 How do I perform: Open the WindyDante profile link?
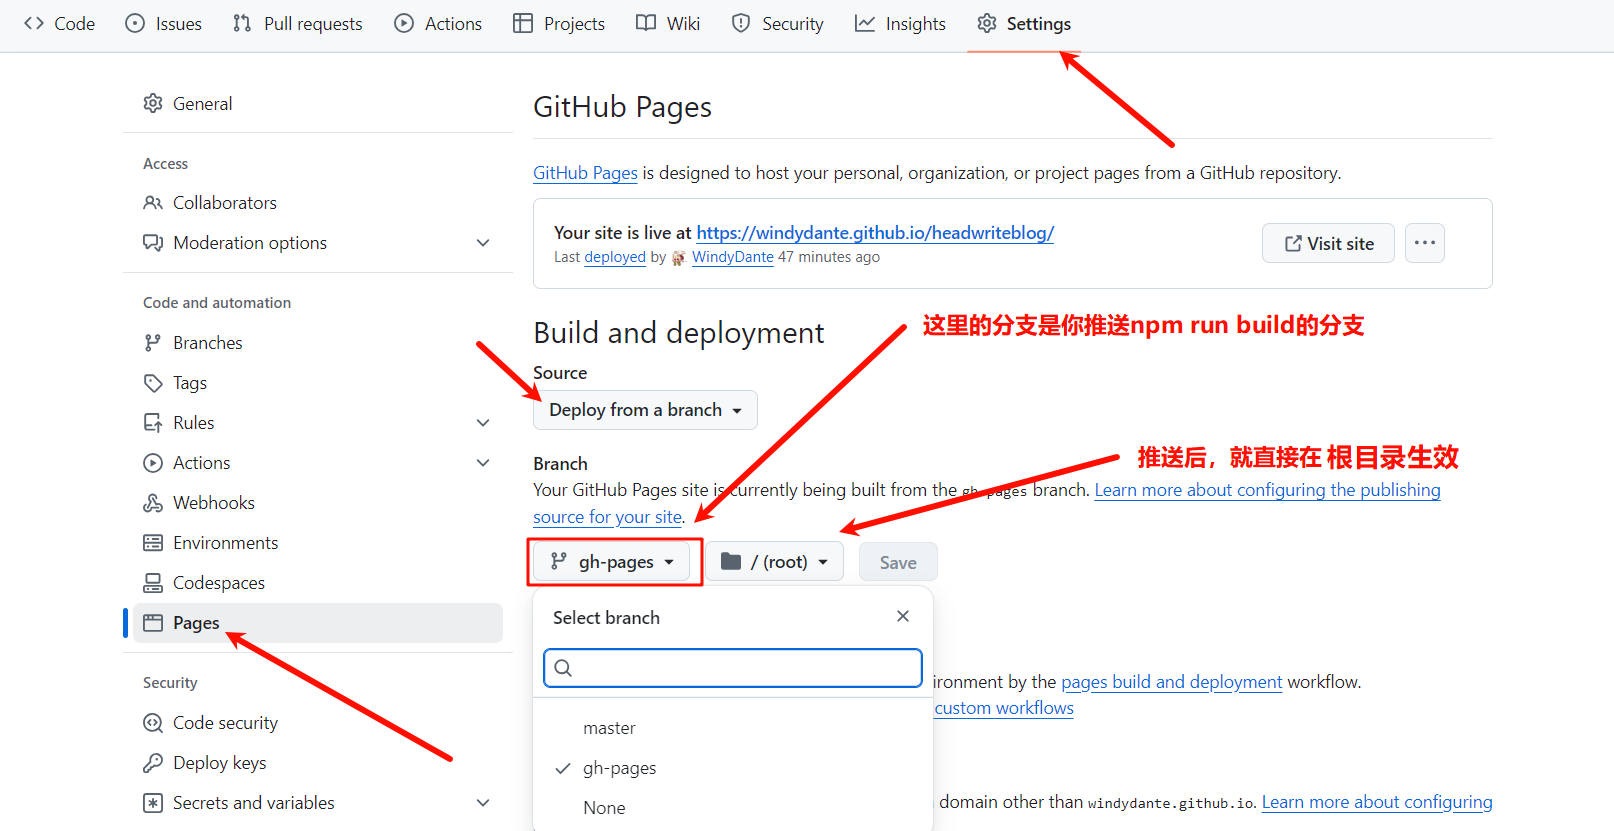click(x=732, y=257)
